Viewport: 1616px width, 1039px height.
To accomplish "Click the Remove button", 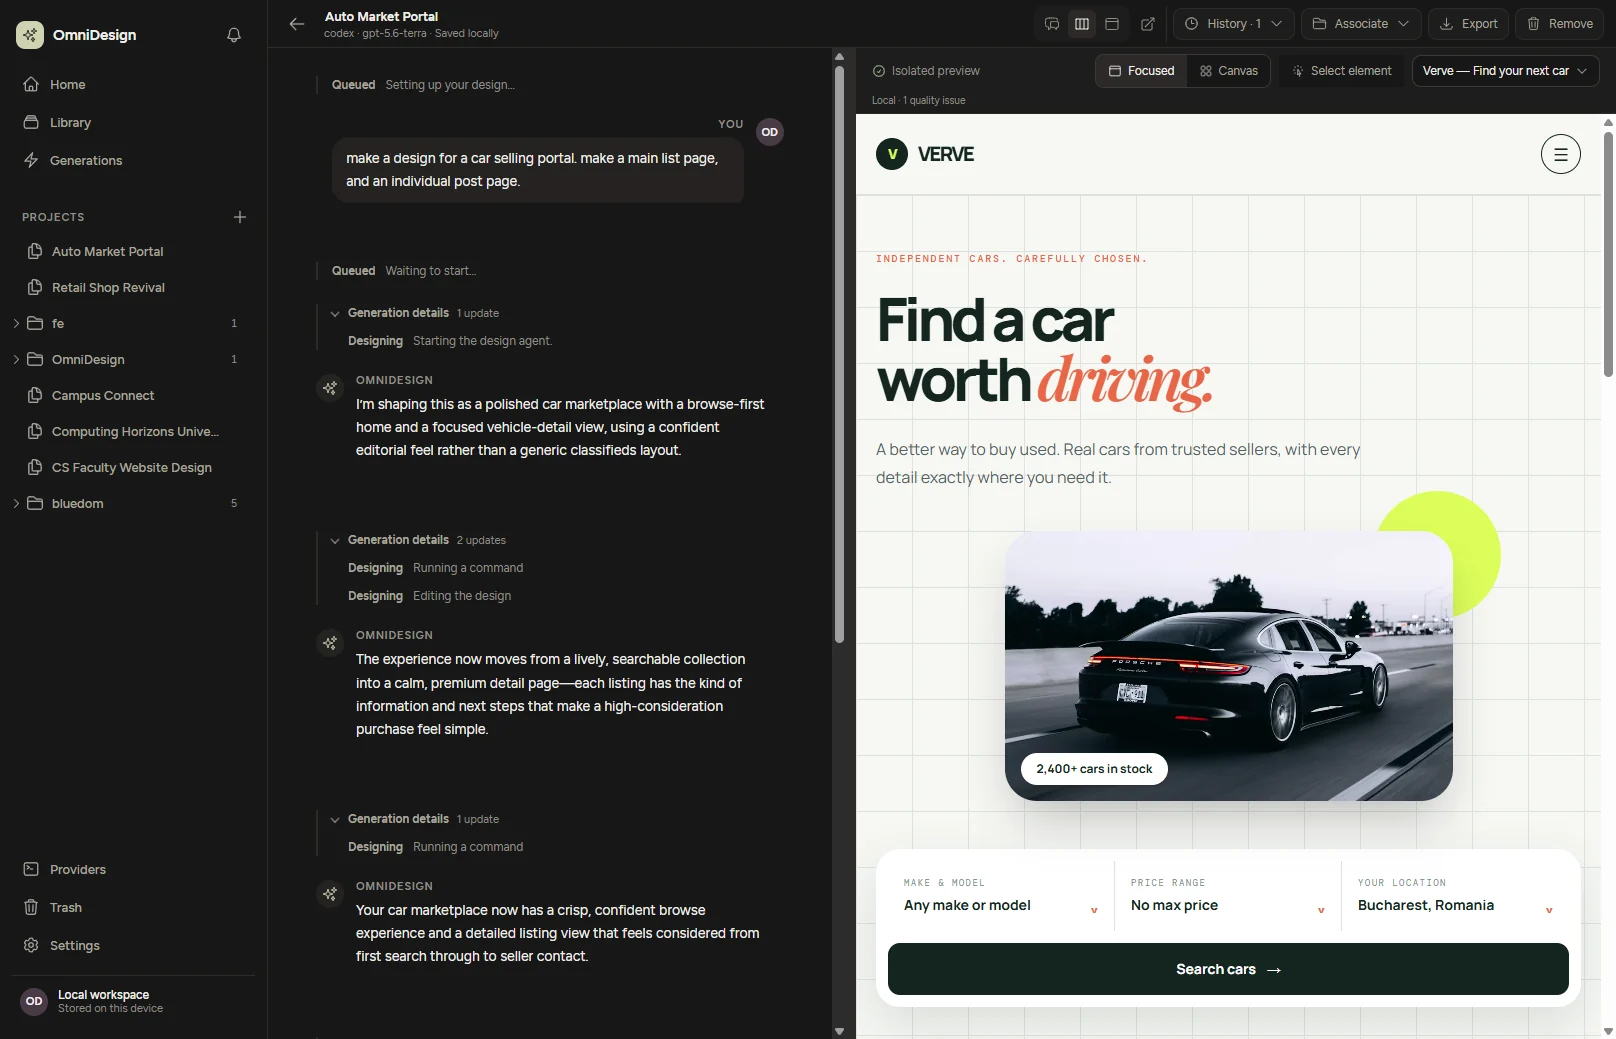I will point(1560,24).
